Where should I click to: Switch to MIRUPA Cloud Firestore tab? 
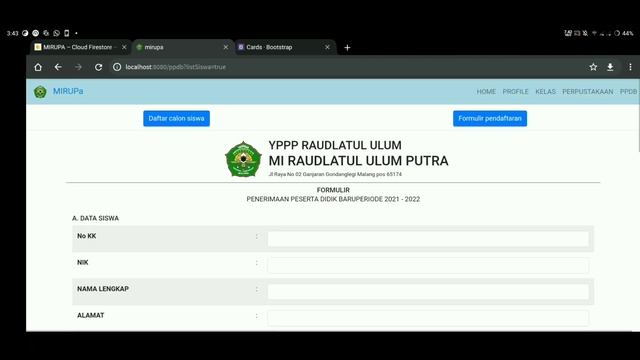point(78,47)
